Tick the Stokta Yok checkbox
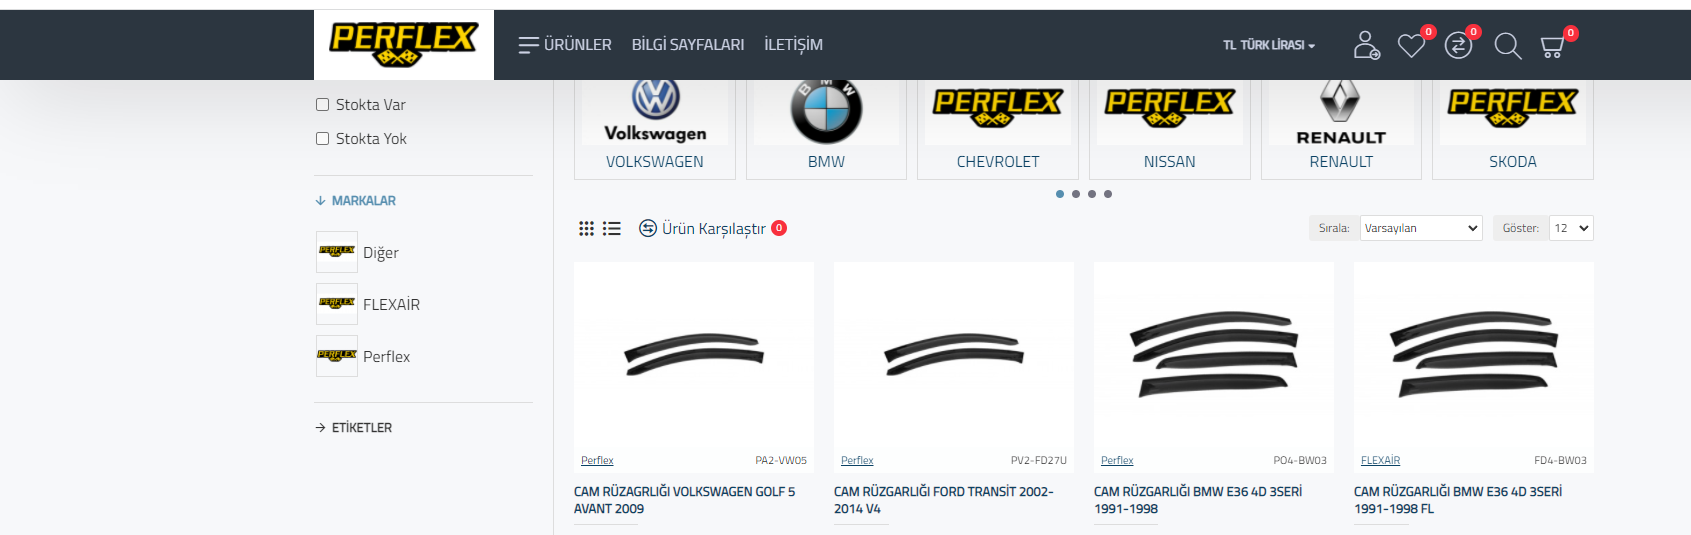 [x=323, y=139]
